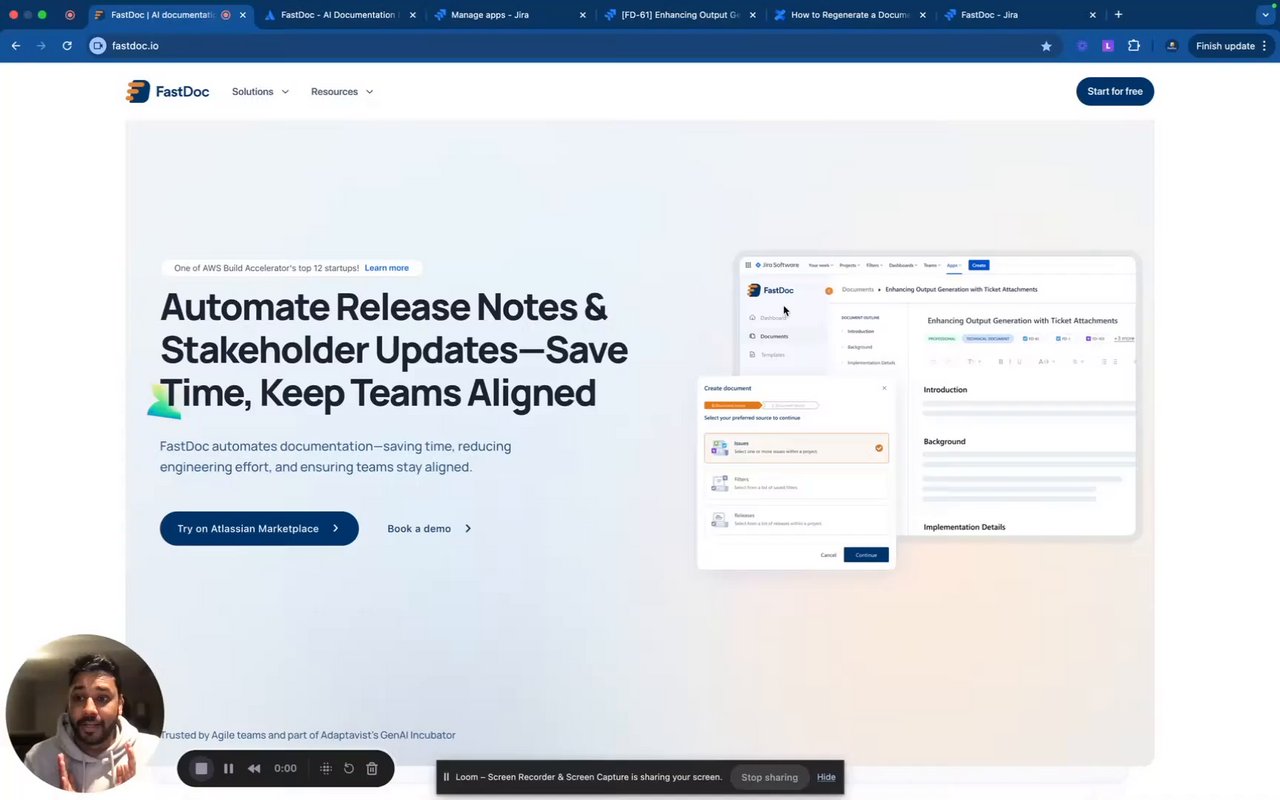1280x800 pixels.
Task: Open a new browser tab
Action: [x=1118, y=15]
